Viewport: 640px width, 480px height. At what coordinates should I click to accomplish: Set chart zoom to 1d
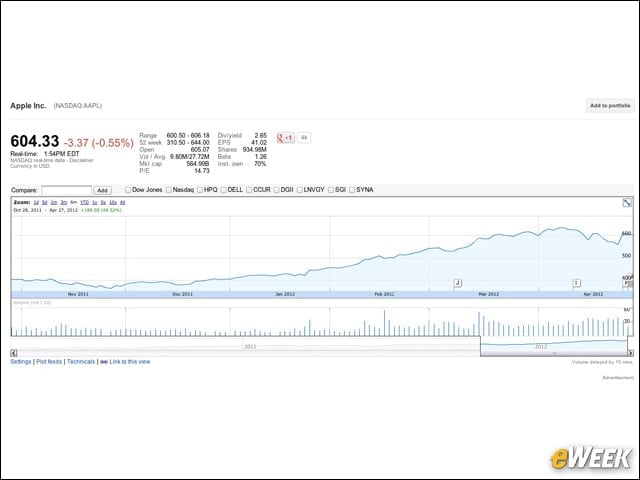point(36,202)
